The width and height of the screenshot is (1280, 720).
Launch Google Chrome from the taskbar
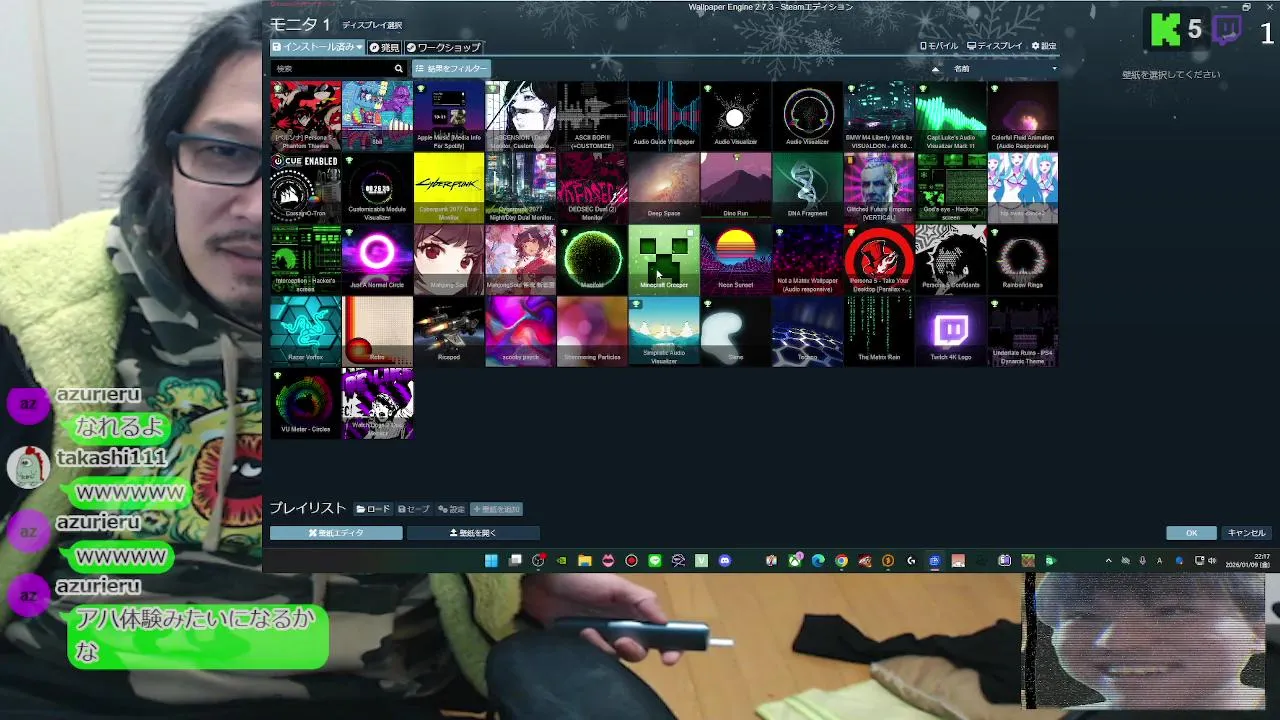(841, 561)
